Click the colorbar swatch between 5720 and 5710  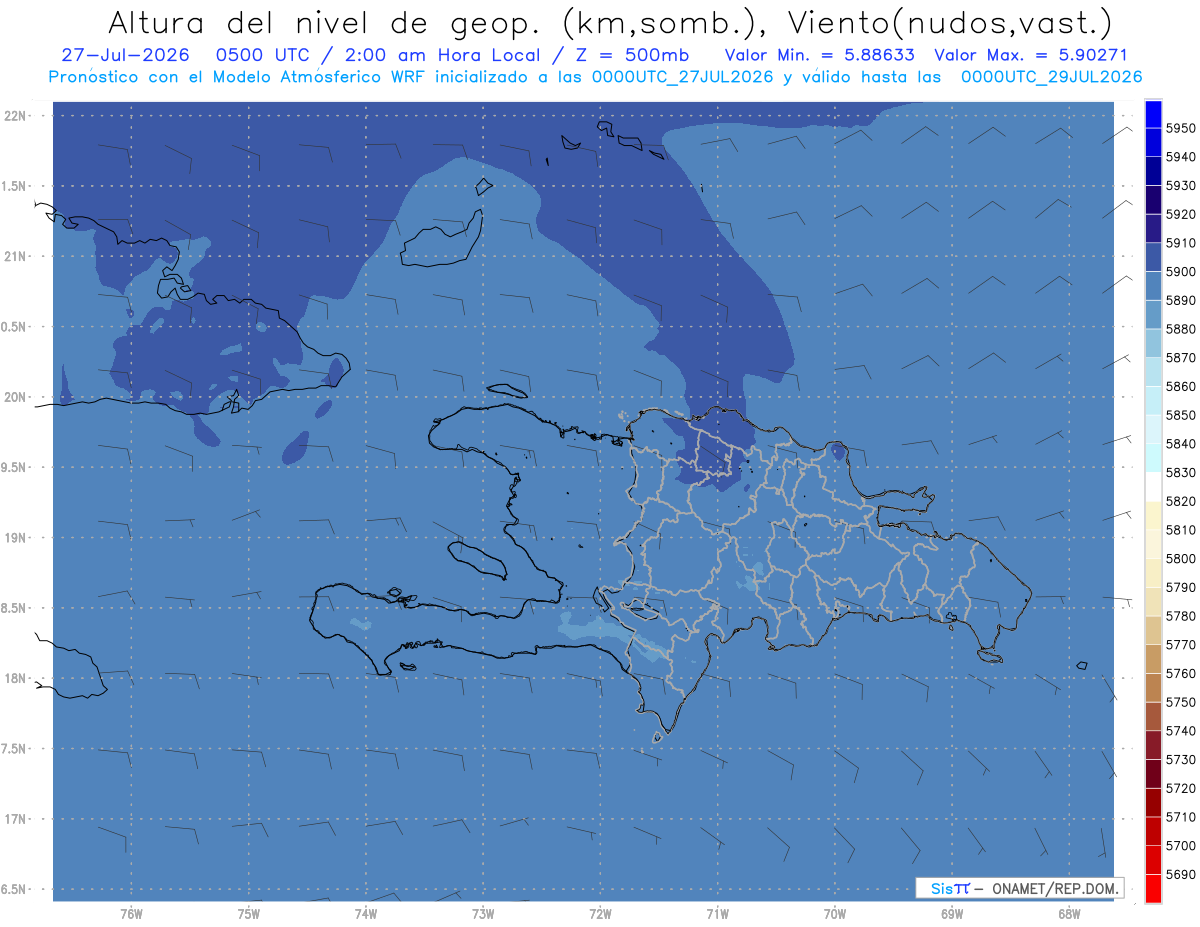pyautogui.click(x=1153, y=803)
